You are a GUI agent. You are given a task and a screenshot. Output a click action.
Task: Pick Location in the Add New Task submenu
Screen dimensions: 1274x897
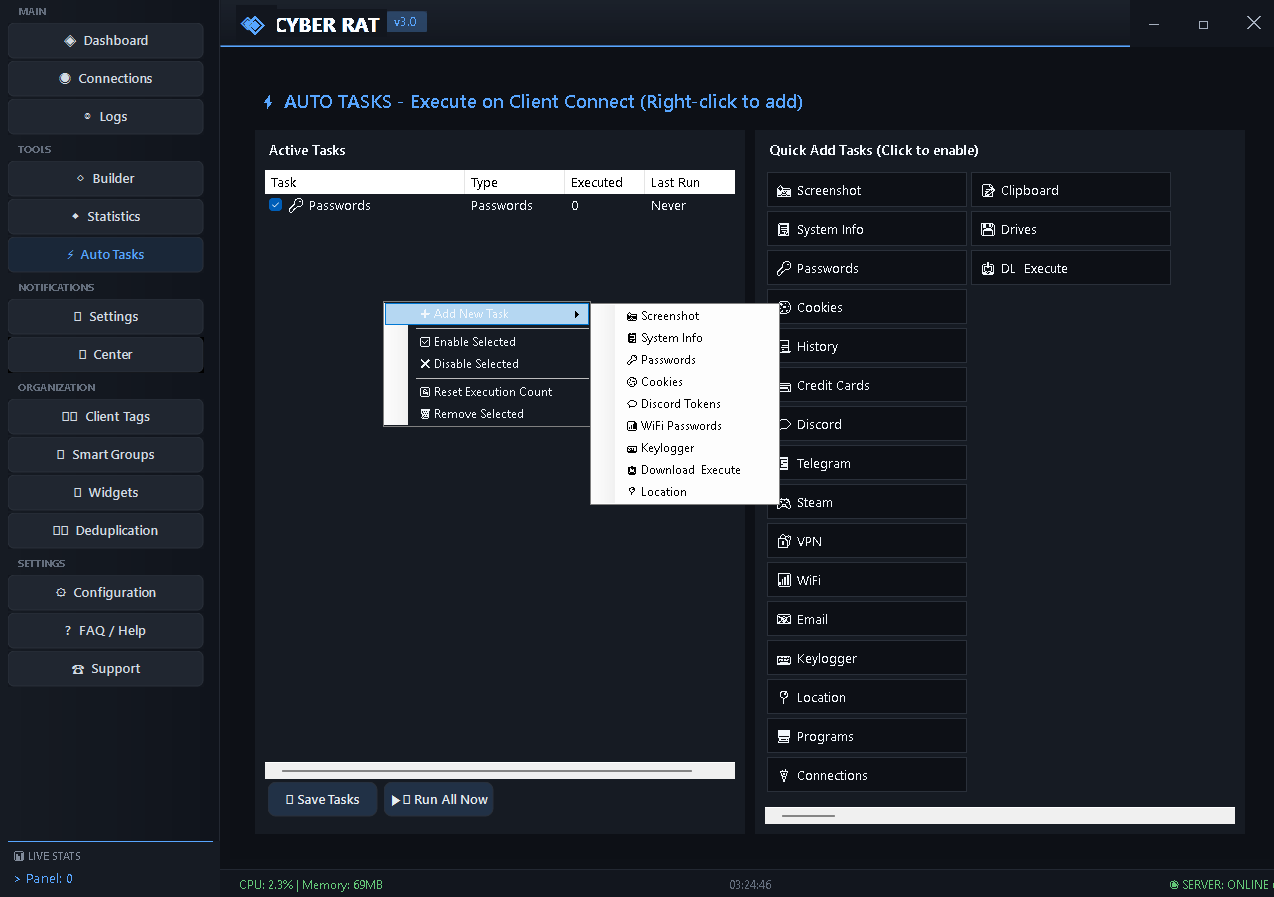pyautogui.click(x=685, y=492)
